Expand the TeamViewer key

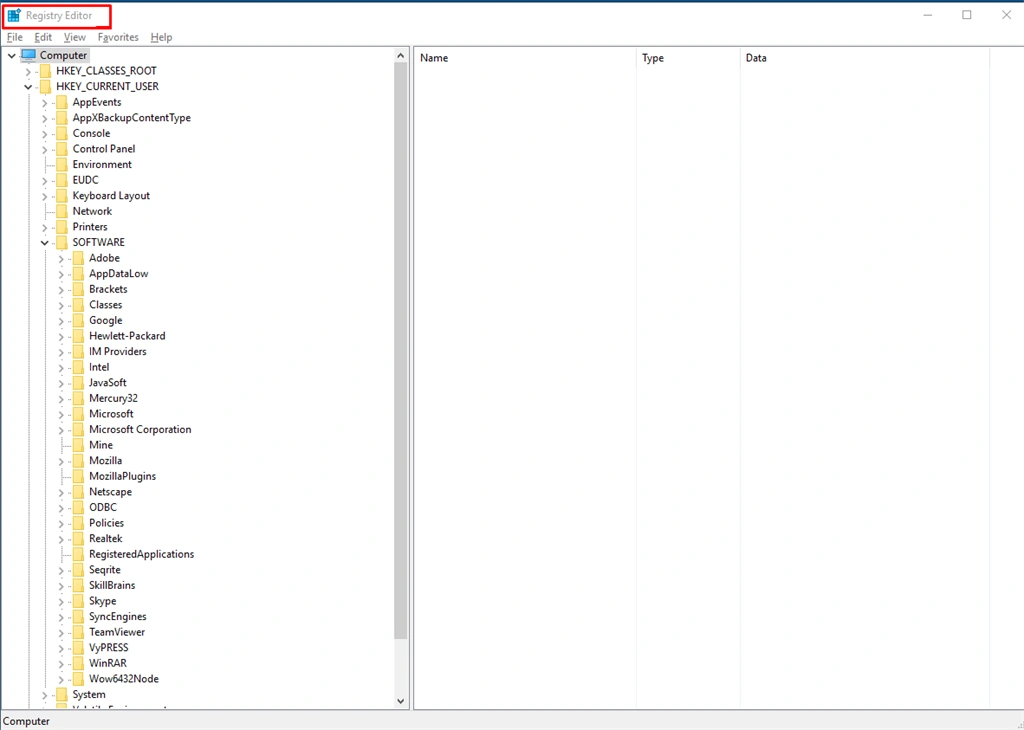tap(61, 633)
